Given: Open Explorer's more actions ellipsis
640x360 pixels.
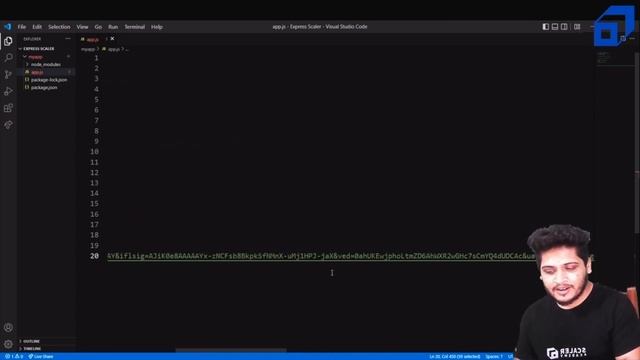Looking at the screenshot, I should click(x=68, y=39).
